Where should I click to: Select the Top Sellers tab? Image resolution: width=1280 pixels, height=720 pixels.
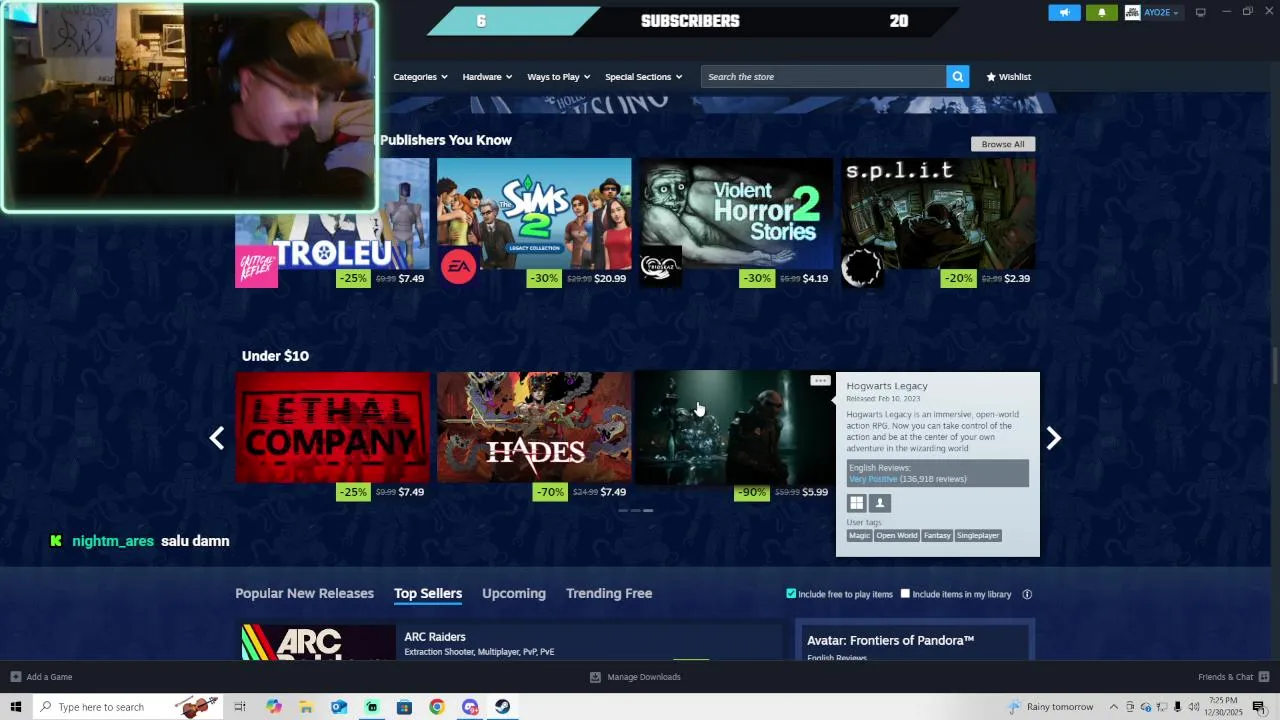[428, 593]
